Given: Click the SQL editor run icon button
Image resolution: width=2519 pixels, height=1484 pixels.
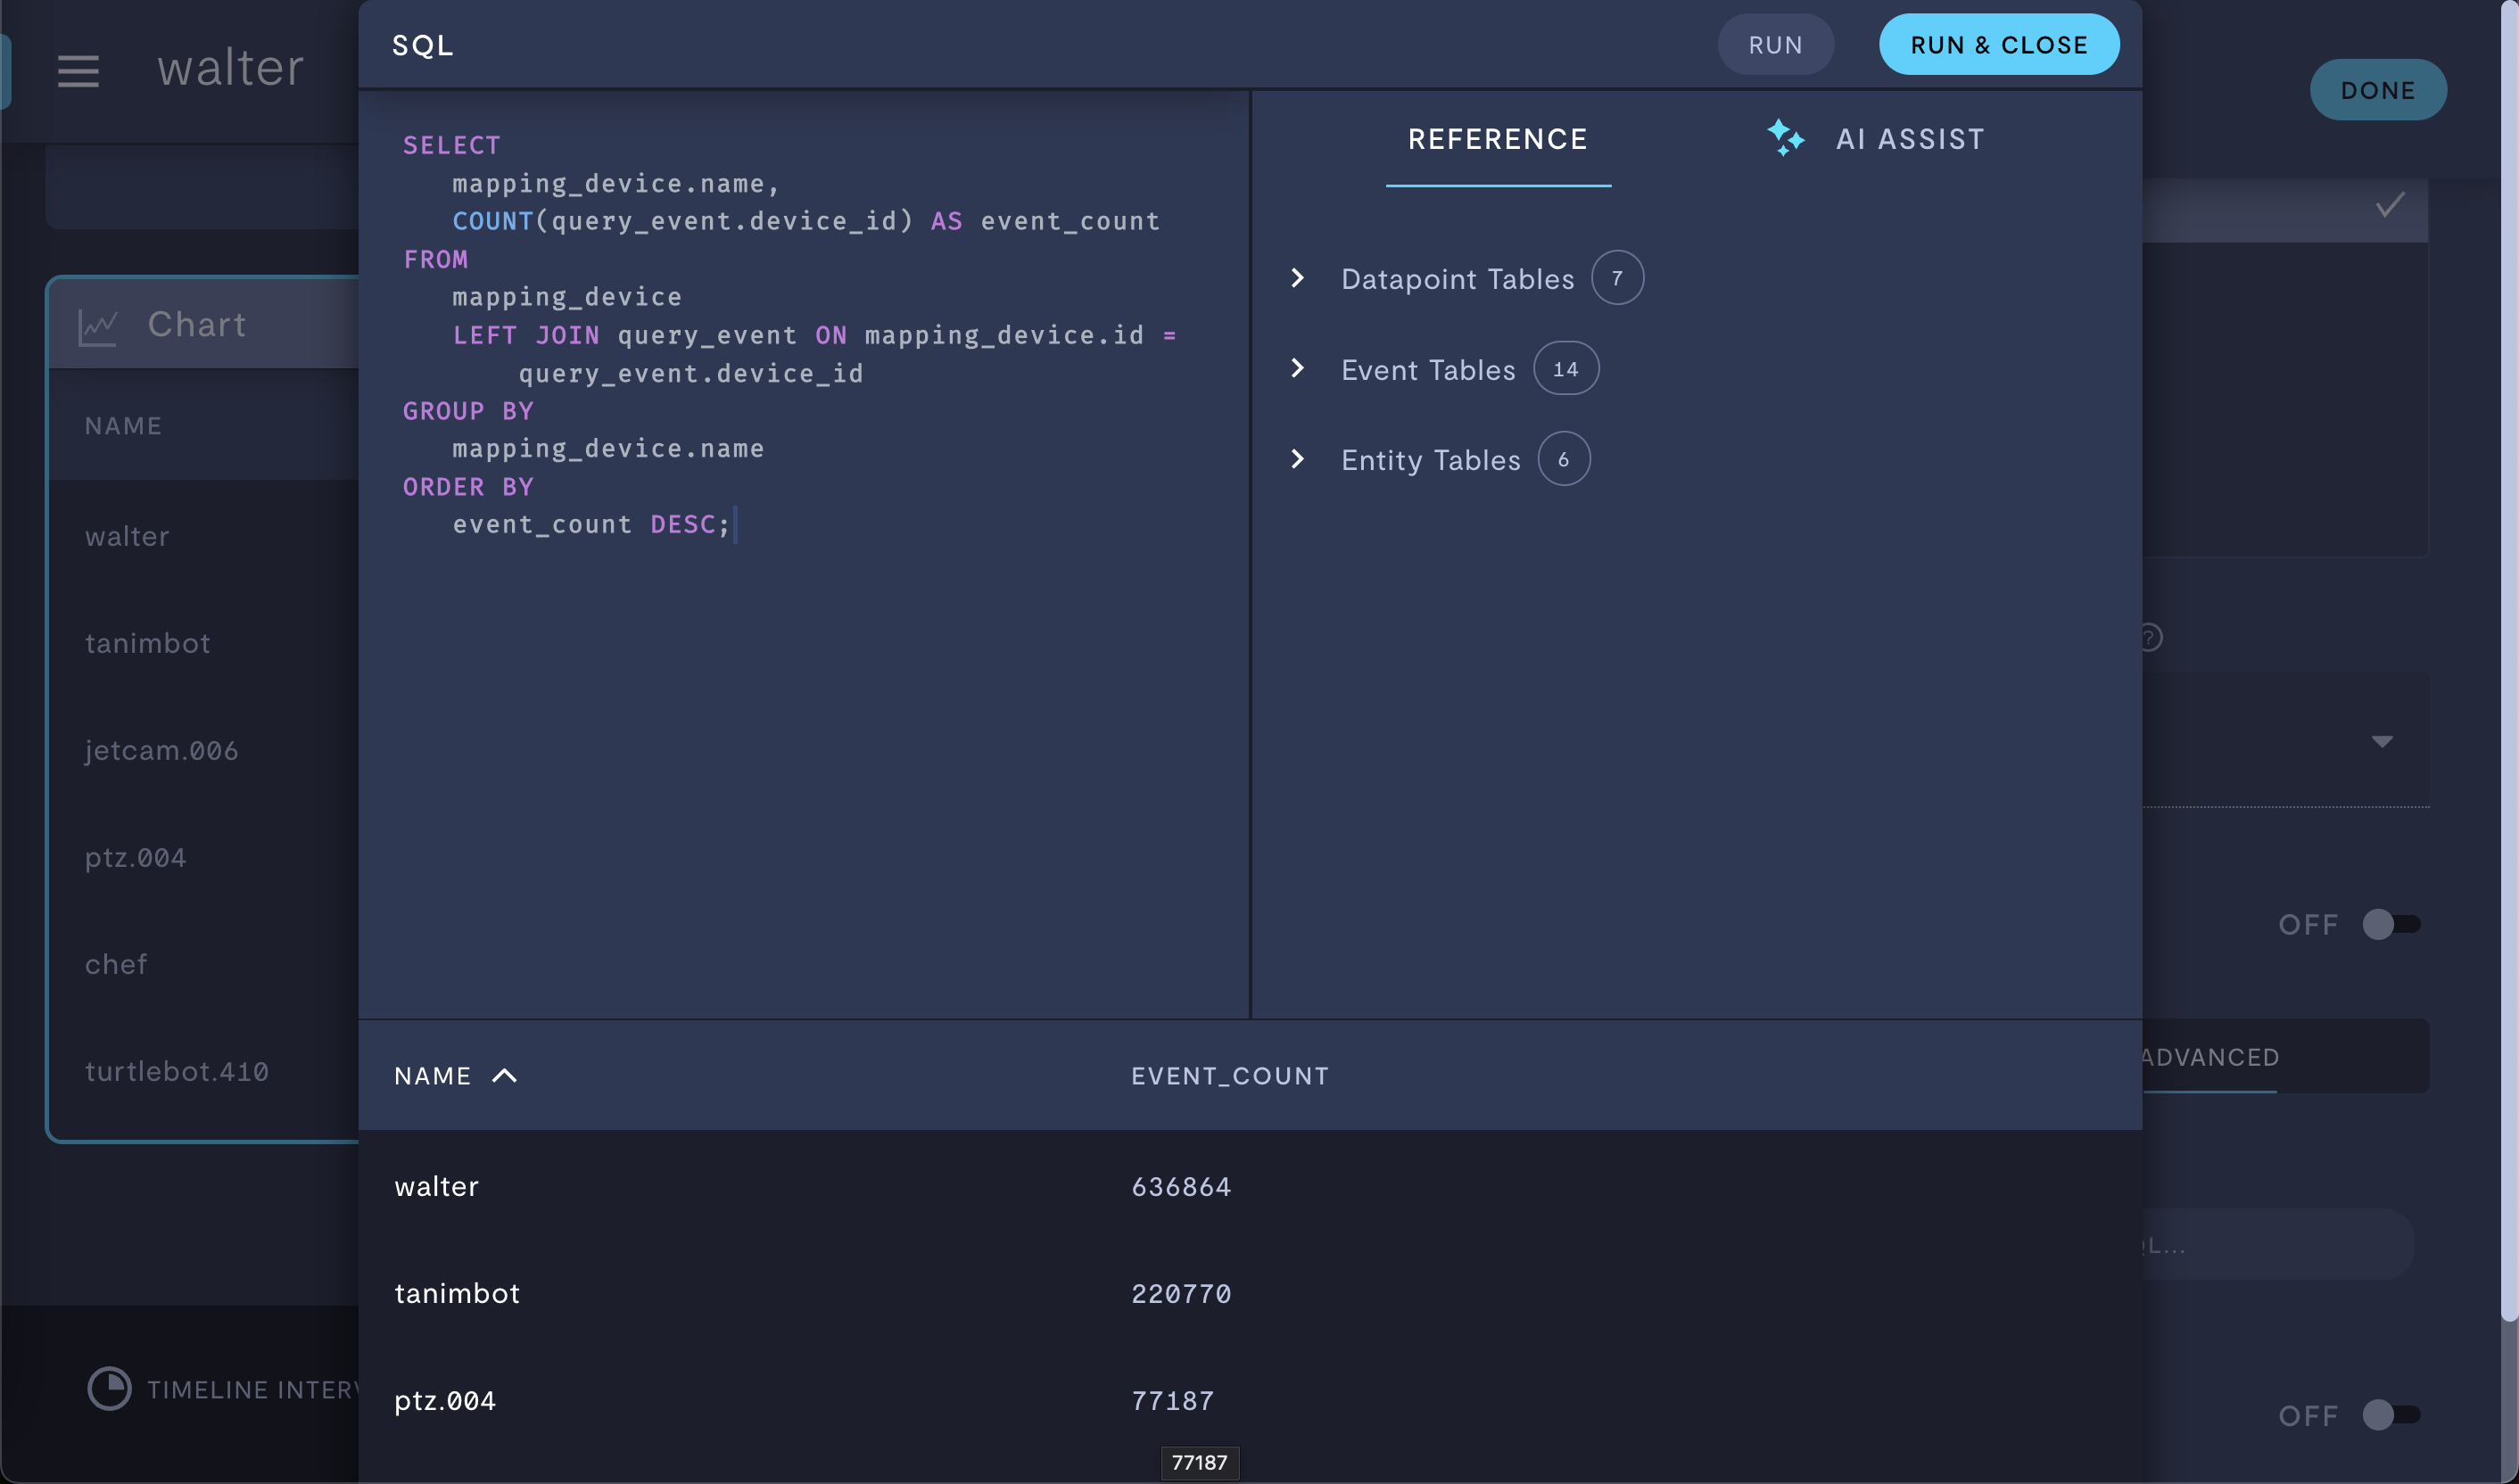Looking at the screenshot, I should point(1775,43).
